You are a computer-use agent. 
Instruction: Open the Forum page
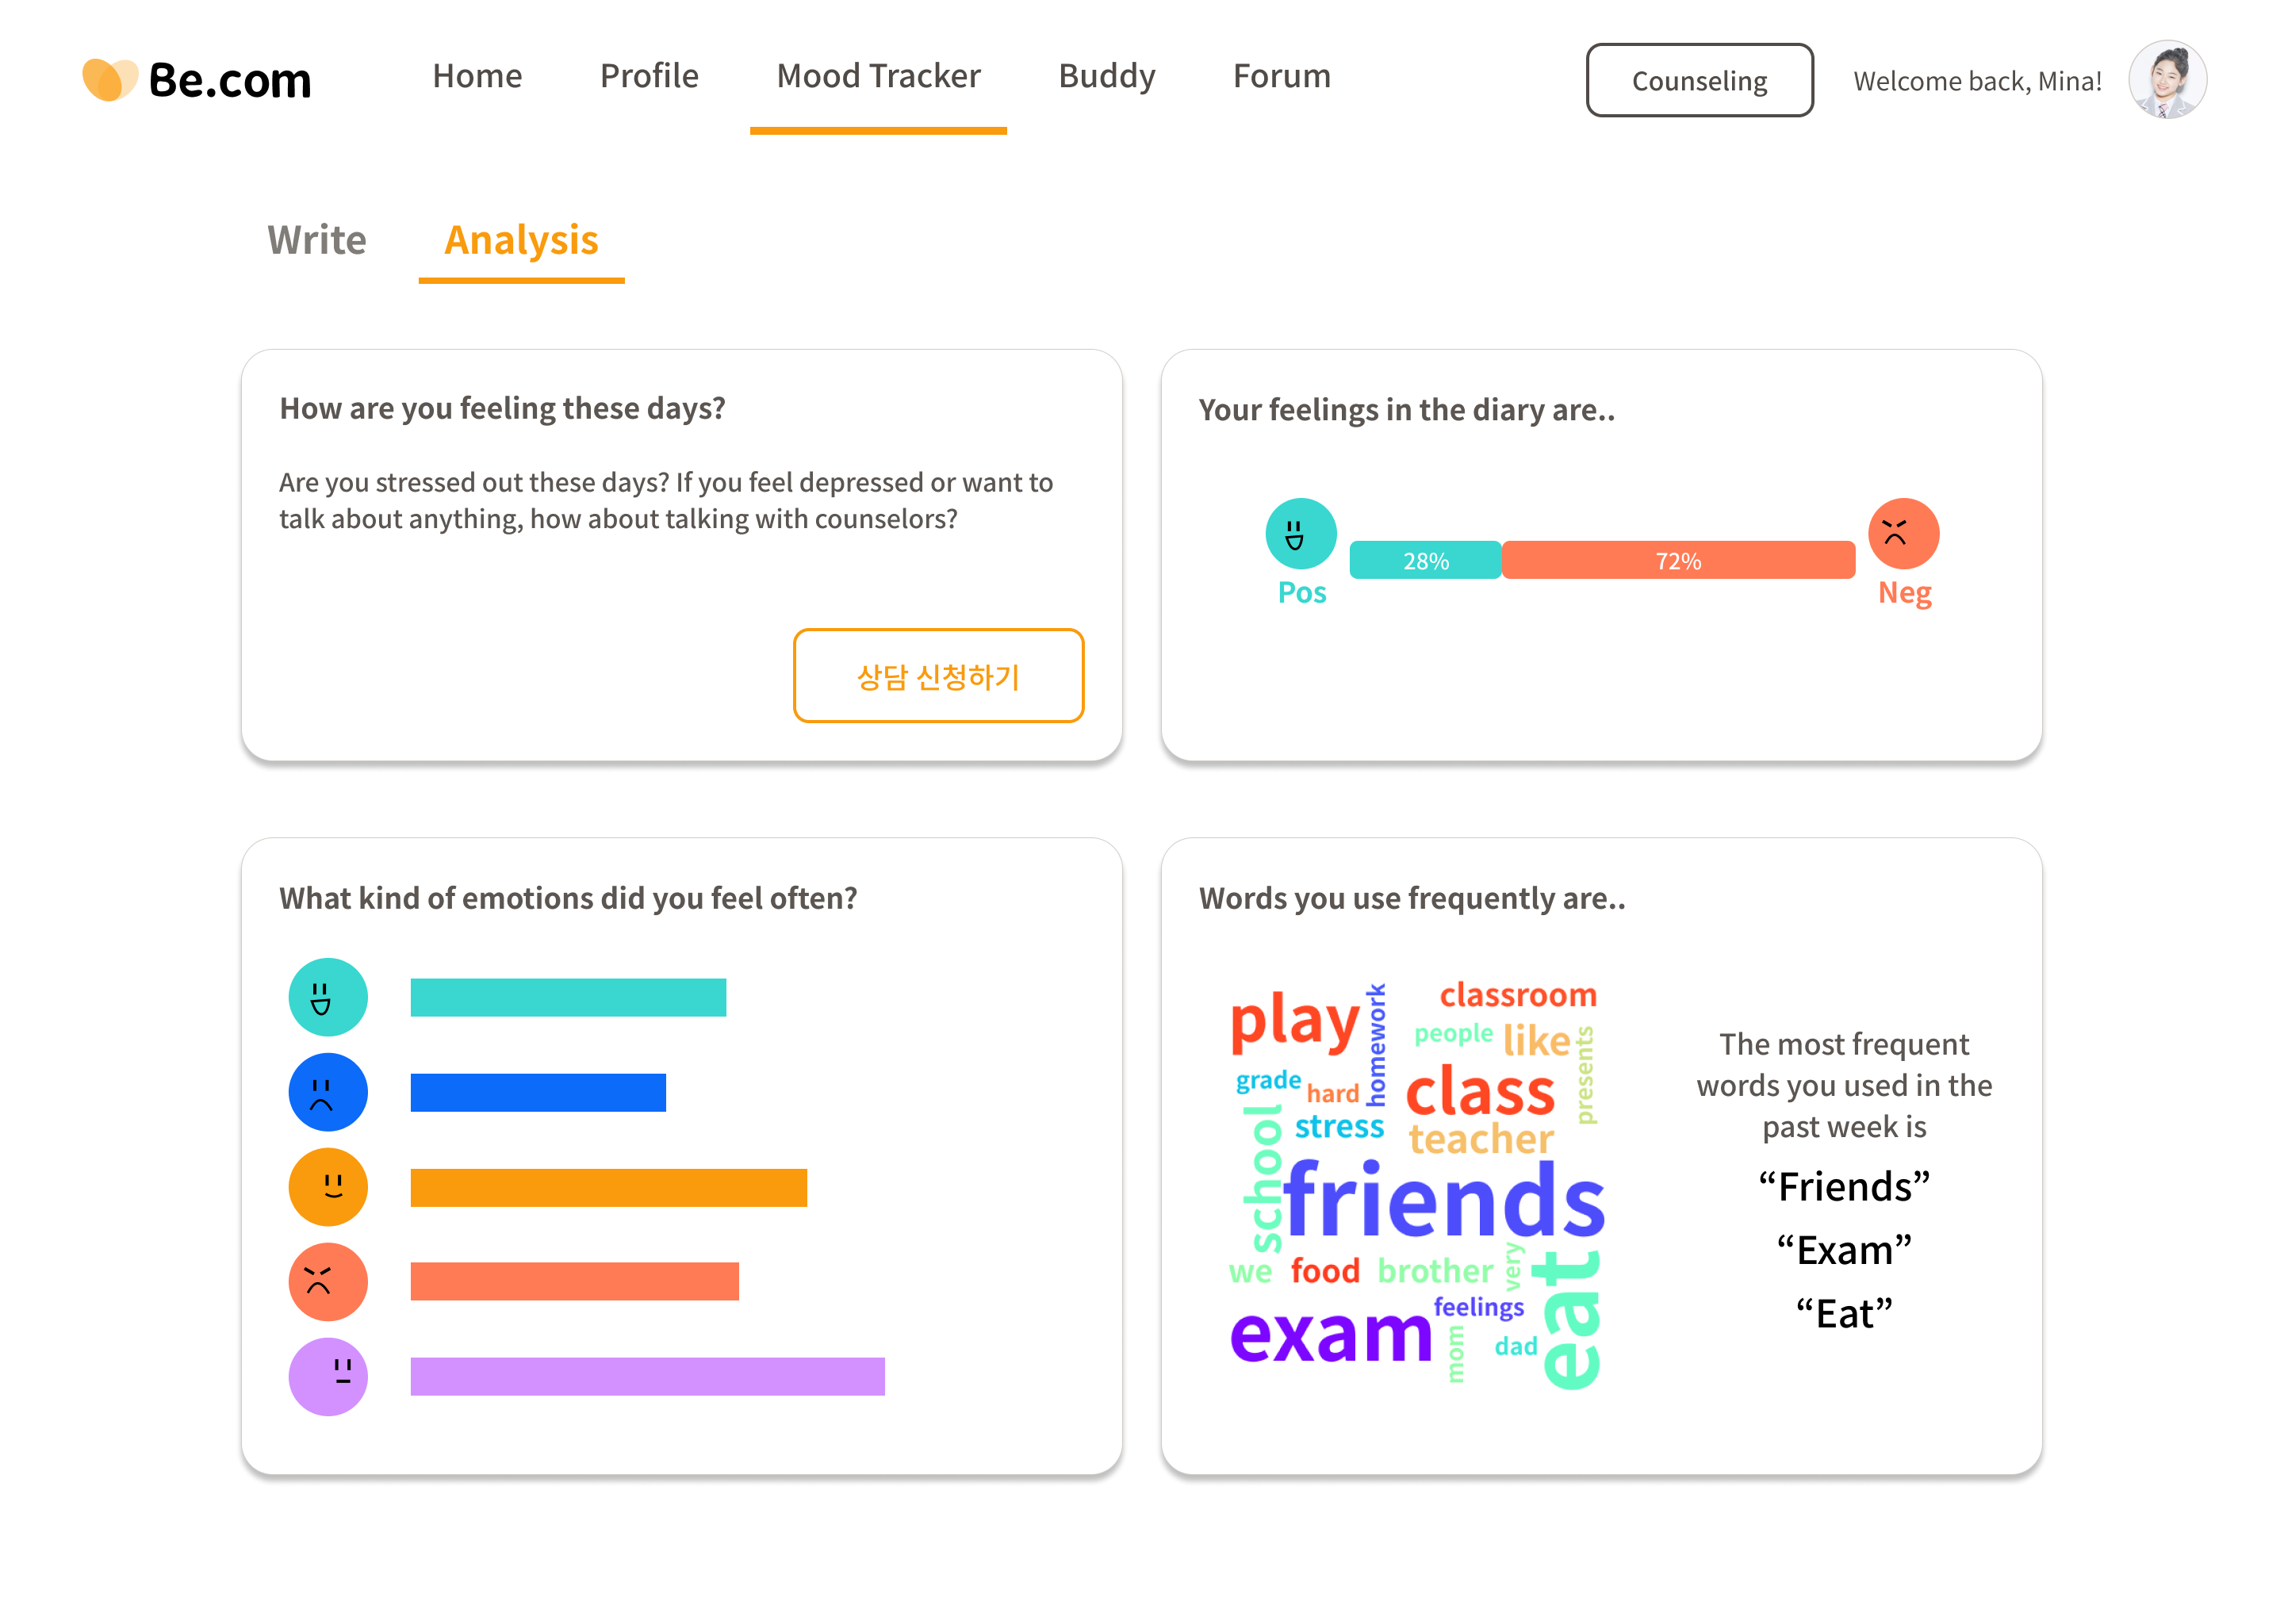(1281, 76)
